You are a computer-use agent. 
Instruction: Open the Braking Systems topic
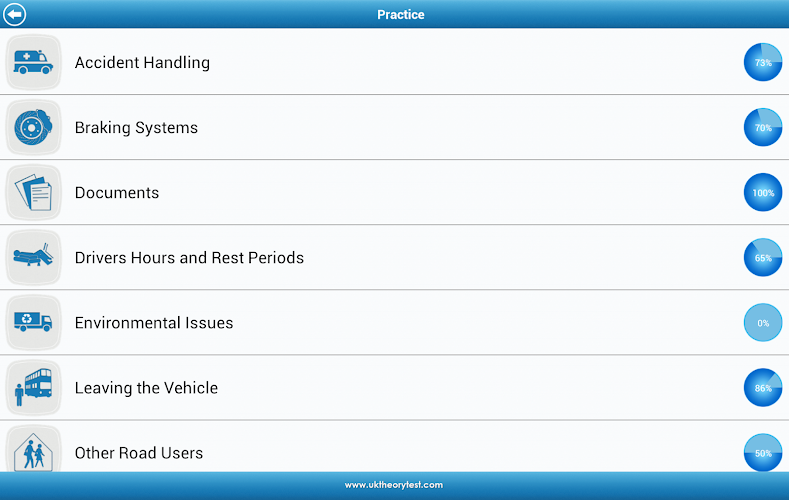(x=136, y=128)
